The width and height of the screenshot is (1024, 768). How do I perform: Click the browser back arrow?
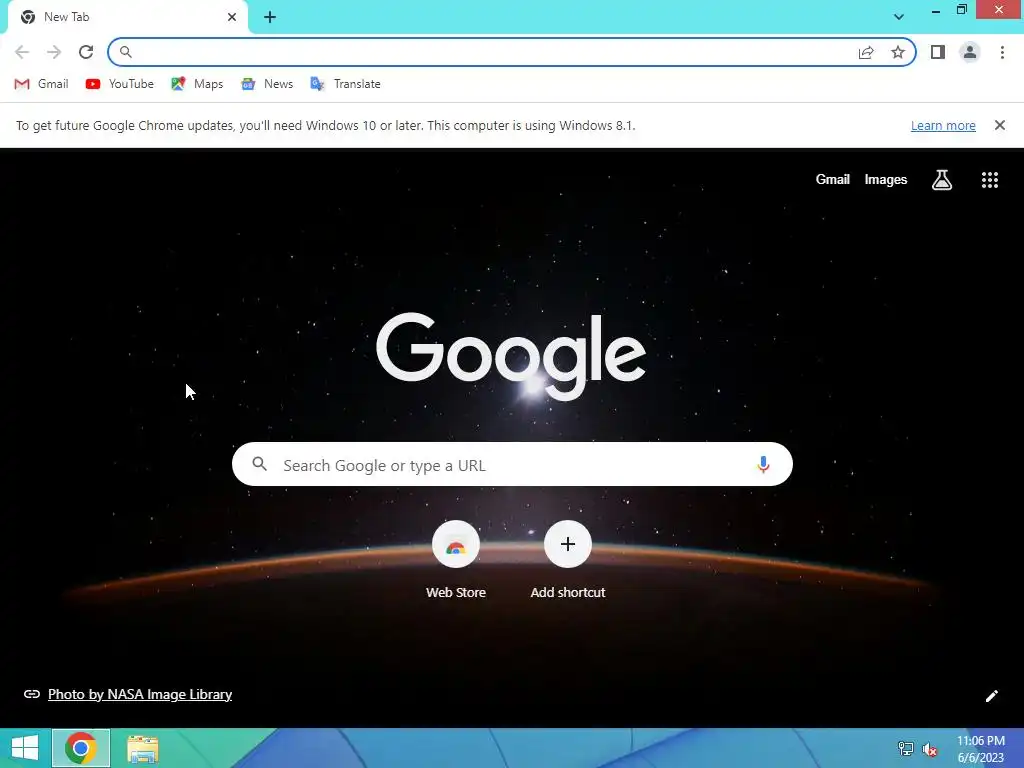[22, 52]
